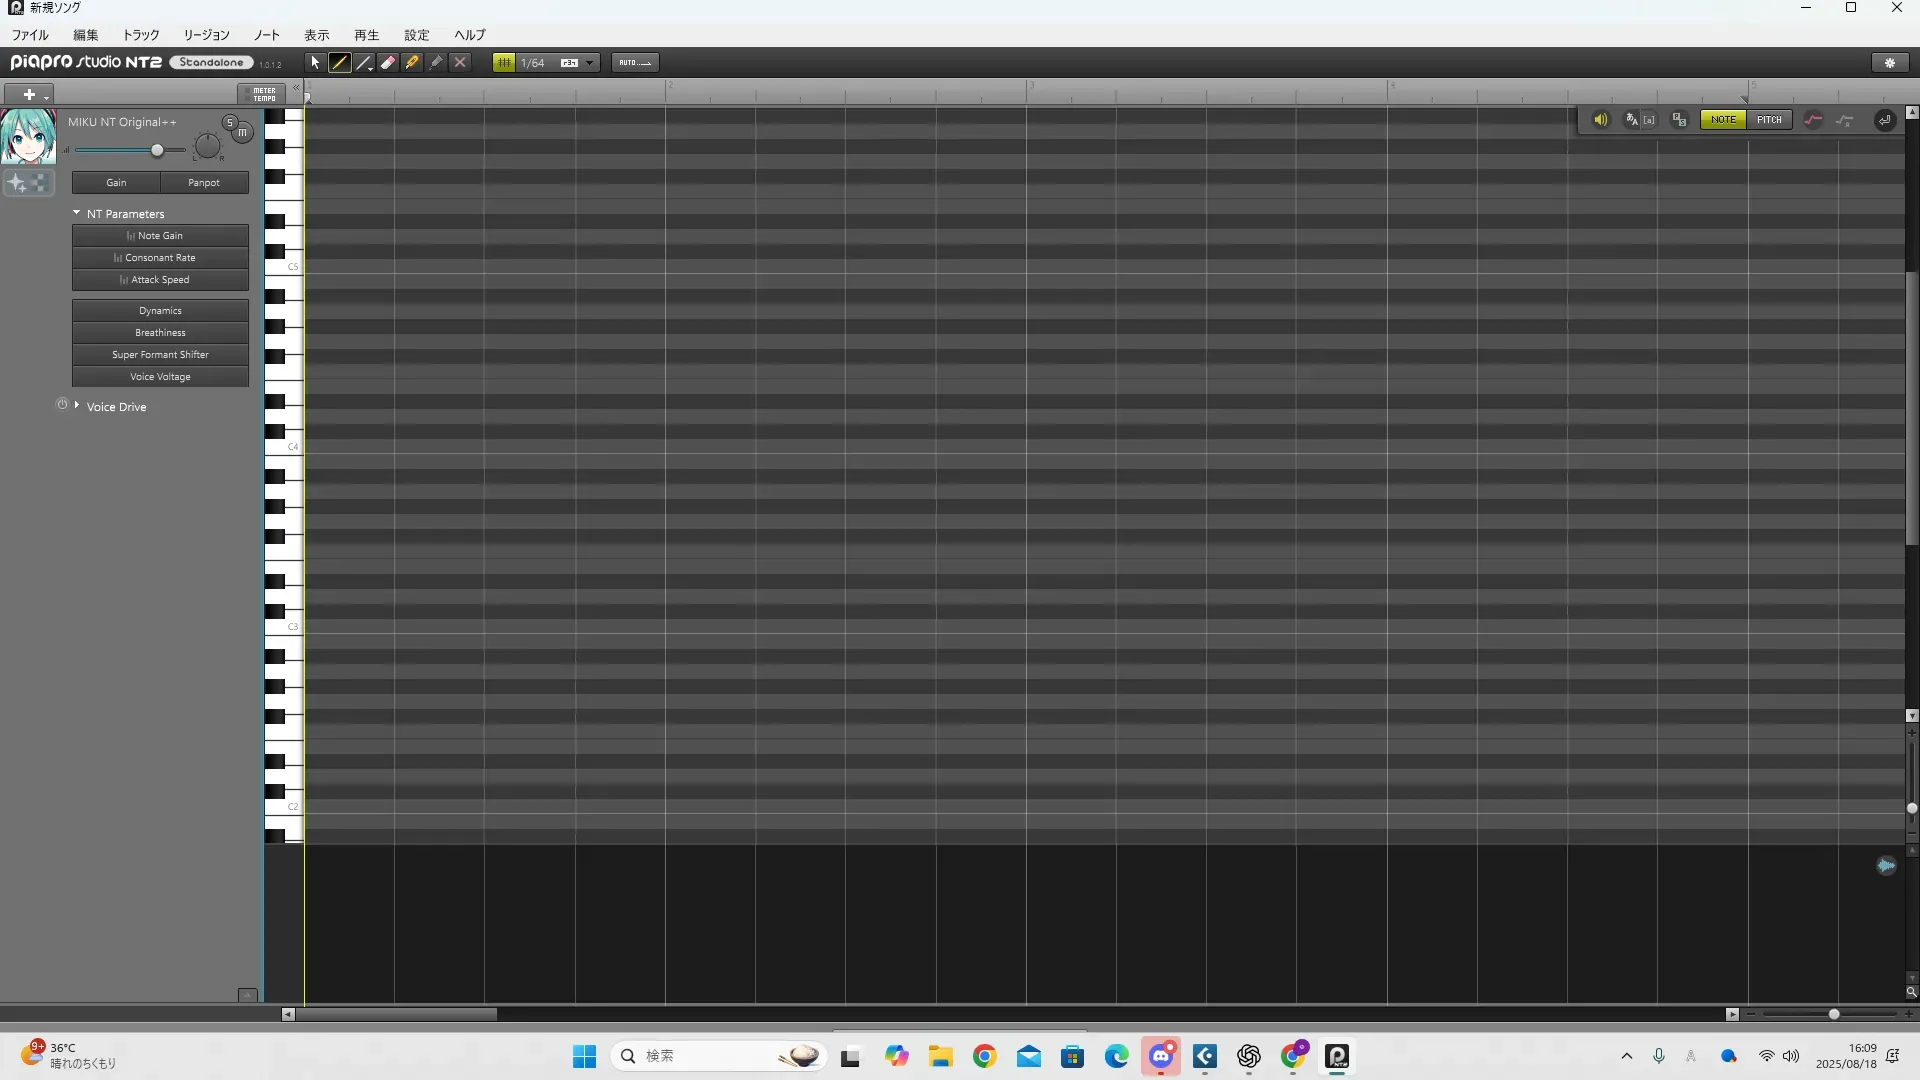Open the トラック menu
Viewport: 1920px width, 1080px height.
pyautogui.click(x=141, y=35)
